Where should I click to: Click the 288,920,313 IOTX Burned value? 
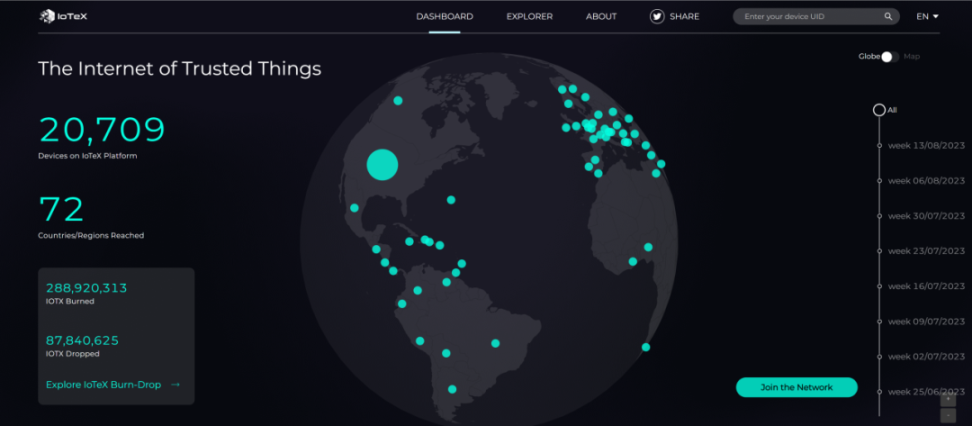(x=86, y=288)
